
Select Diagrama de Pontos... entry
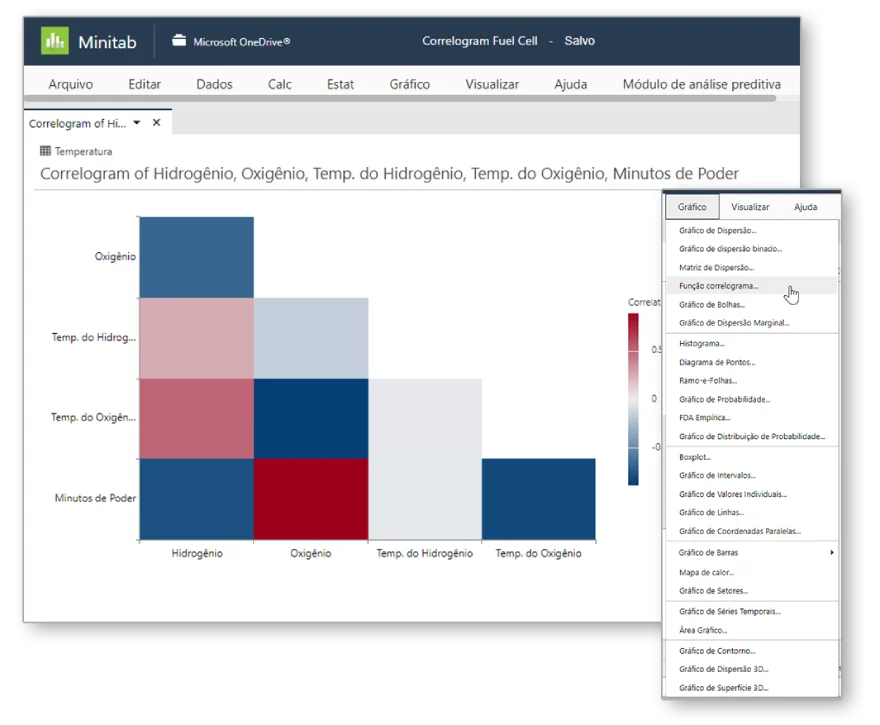751,362
